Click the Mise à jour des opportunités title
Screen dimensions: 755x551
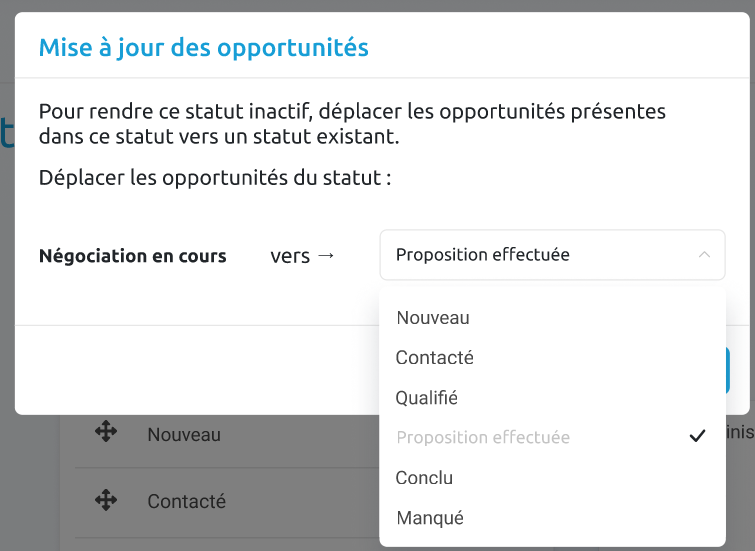[204, 47]
